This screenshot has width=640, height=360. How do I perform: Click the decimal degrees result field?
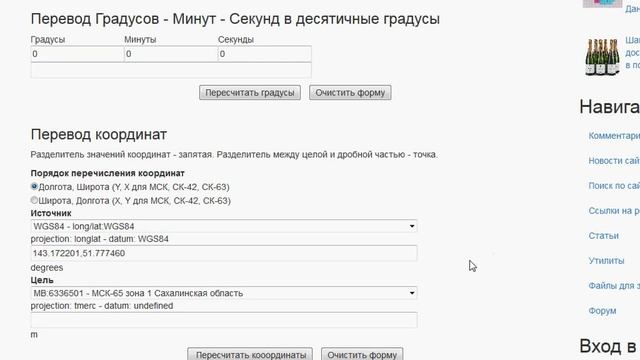[171, 70]
